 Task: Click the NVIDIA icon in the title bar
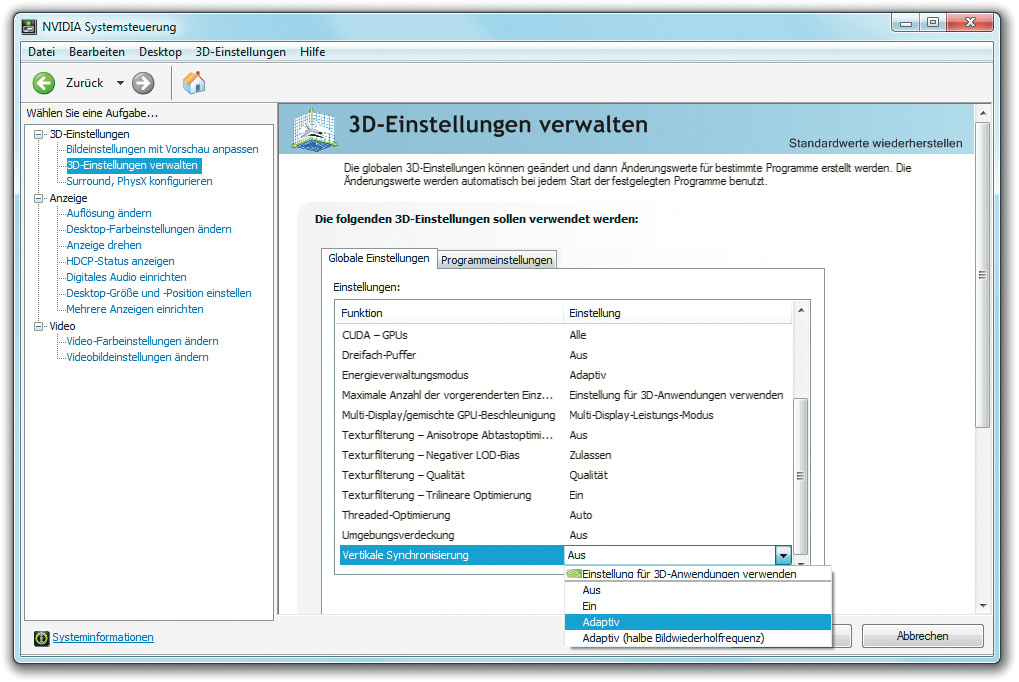[29, 27]
